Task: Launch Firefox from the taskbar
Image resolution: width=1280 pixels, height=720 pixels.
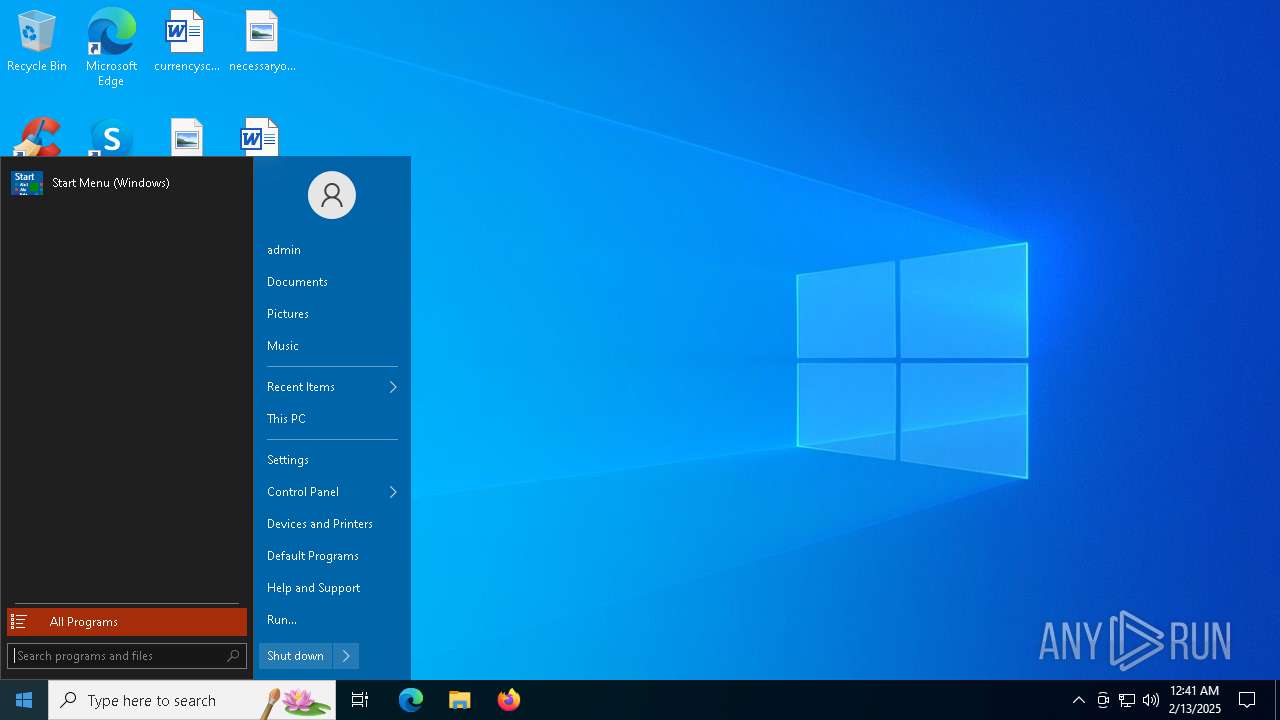Action: 509,700
